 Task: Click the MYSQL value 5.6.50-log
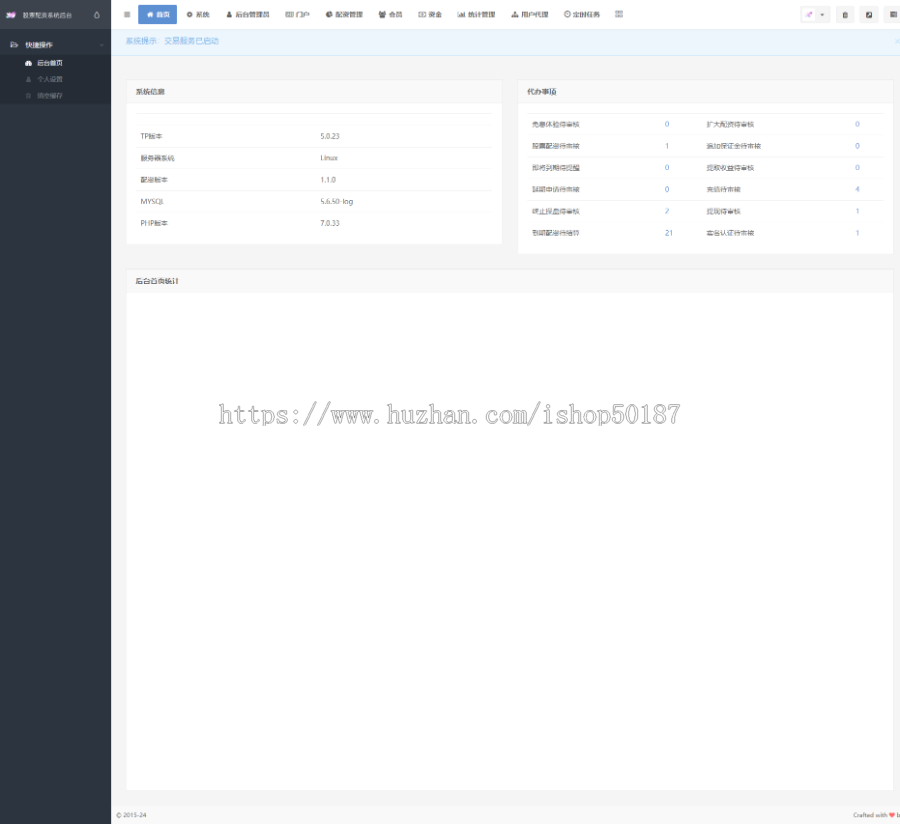(337, 201)
